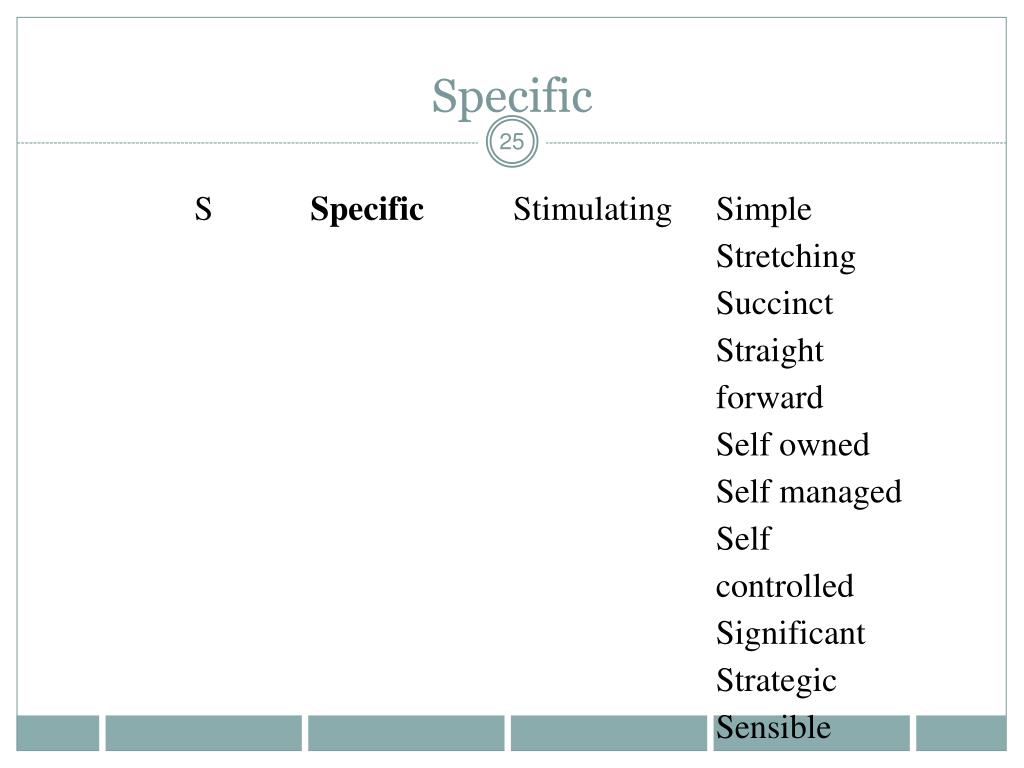Screen dimensions: 1024x768
Task: Click the 'Self managed' entry
Action: [808, 492]
